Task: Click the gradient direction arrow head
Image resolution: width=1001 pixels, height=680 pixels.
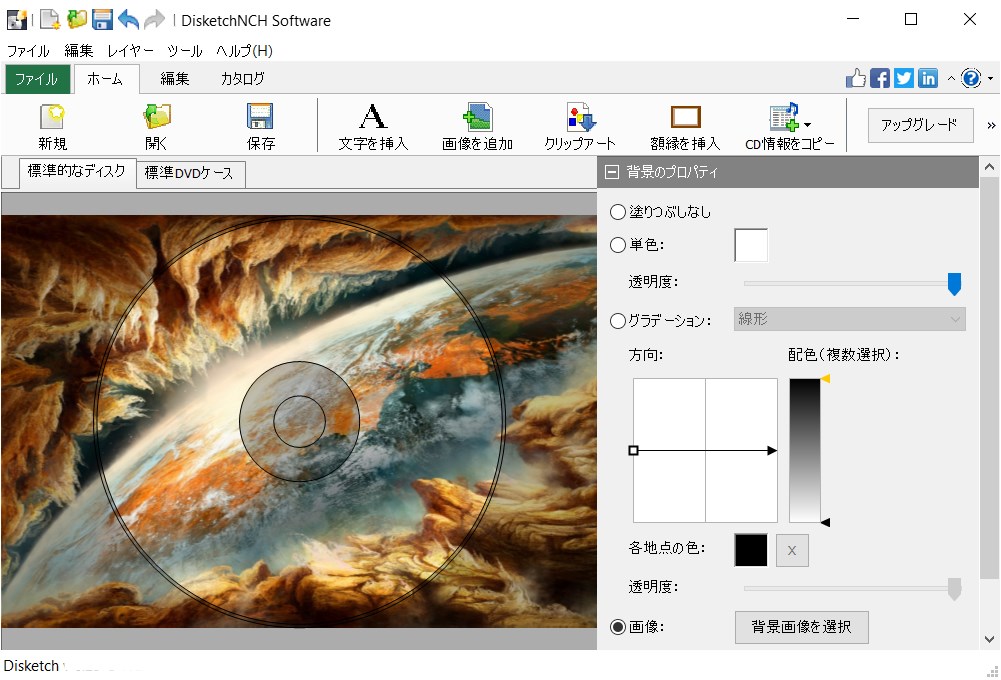Action: tap(772, 451)
